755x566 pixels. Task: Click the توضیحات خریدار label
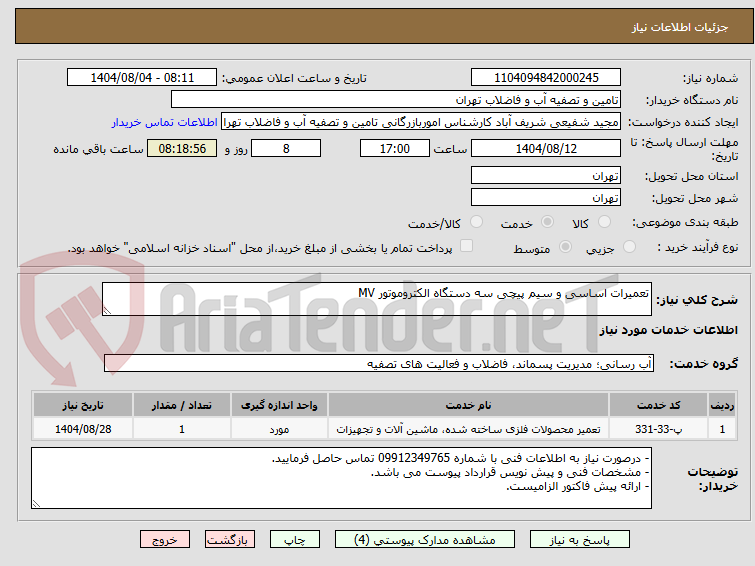(x=713, y=479)
